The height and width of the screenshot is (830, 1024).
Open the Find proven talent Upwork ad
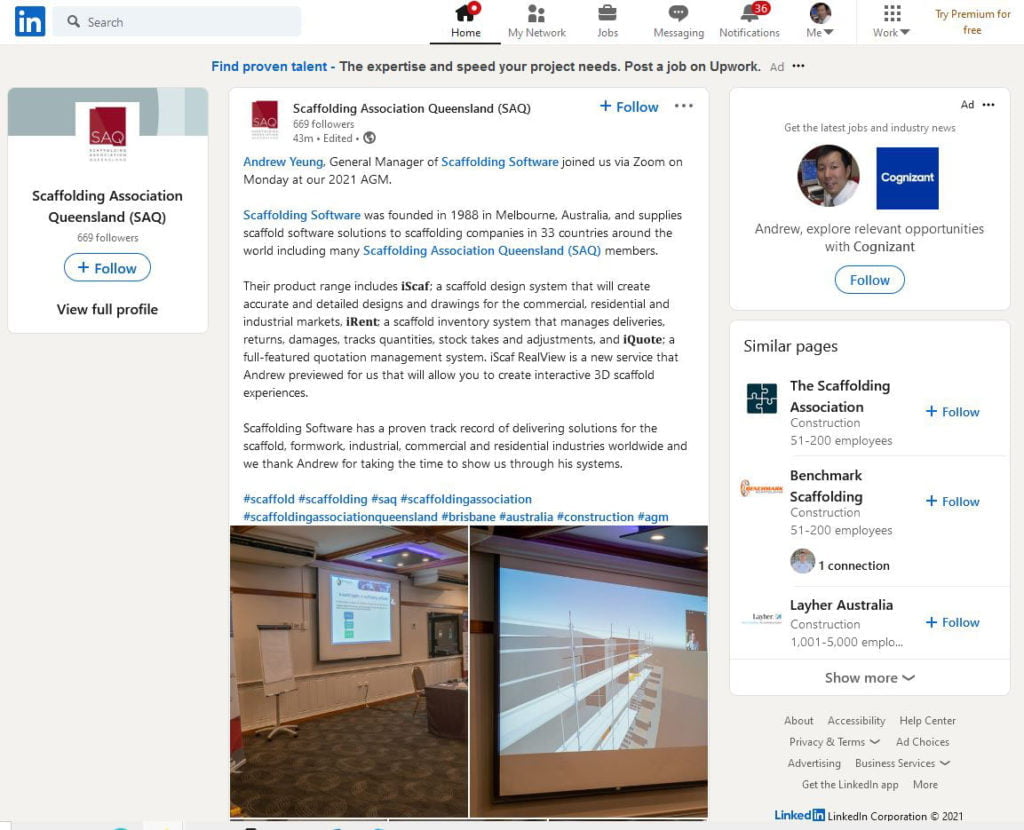click(x=486, y=67)
